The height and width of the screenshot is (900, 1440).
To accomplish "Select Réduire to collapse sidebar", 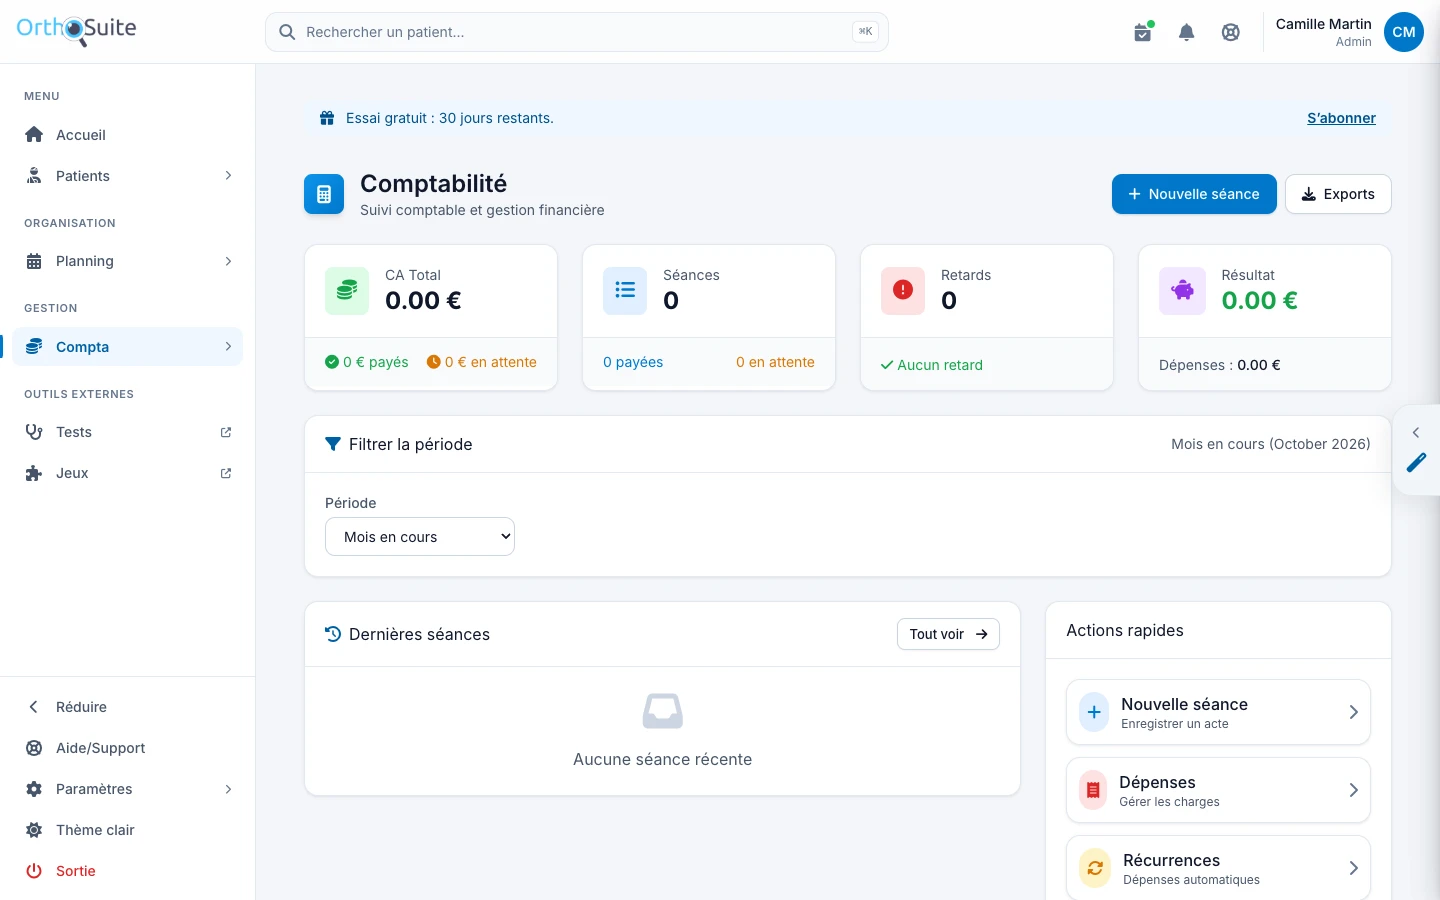I will [128, 707].
